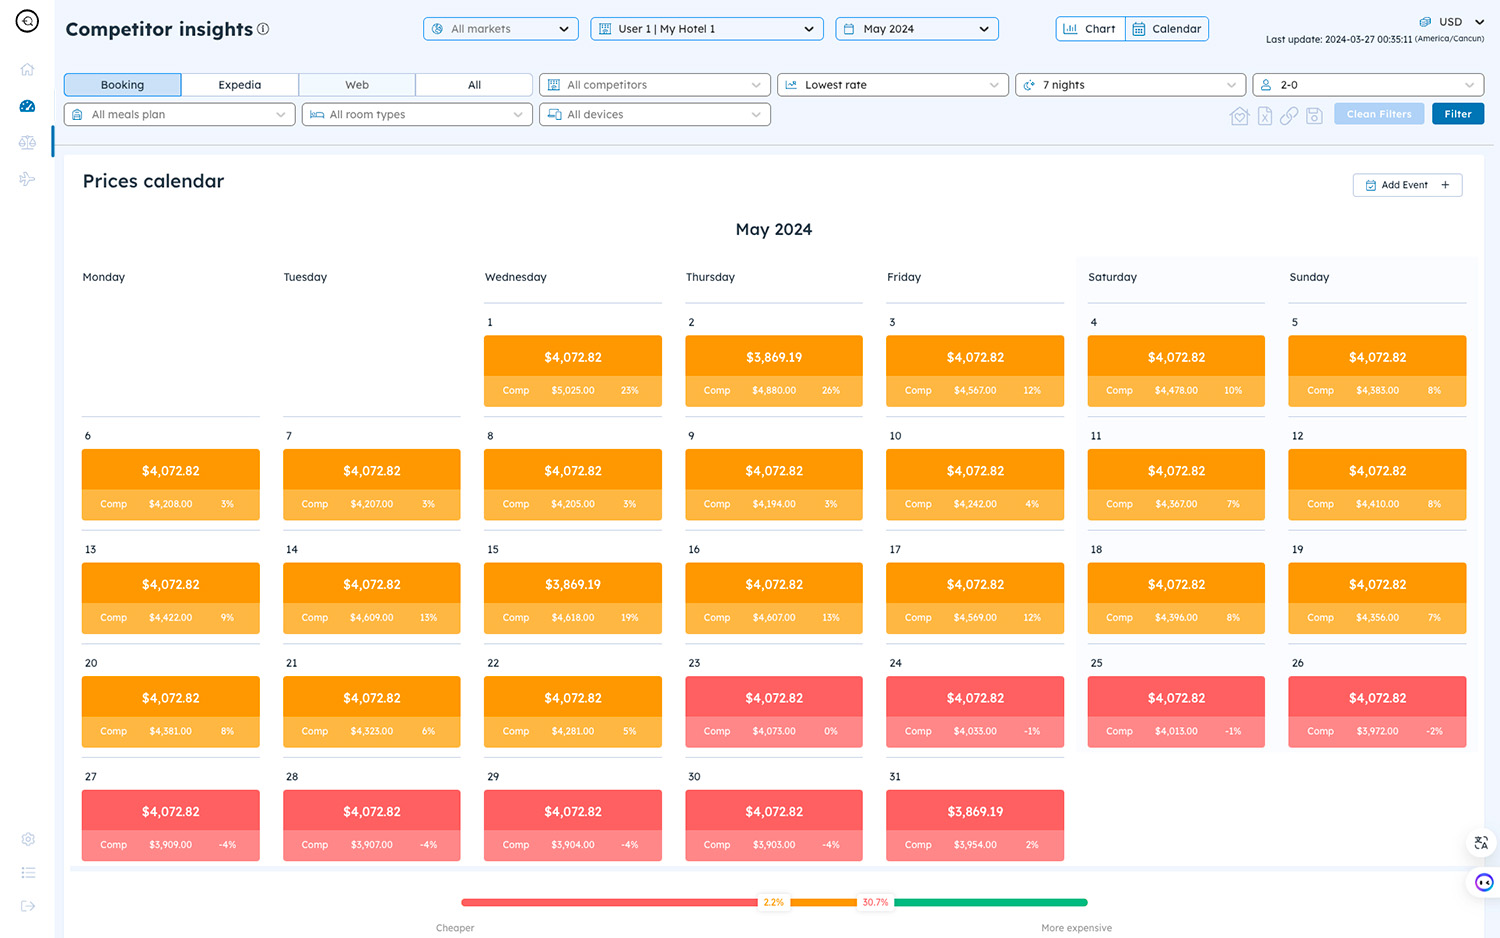
Task: Open the dashboard gauge icon in sidebar
Action: tap(27, 106)
